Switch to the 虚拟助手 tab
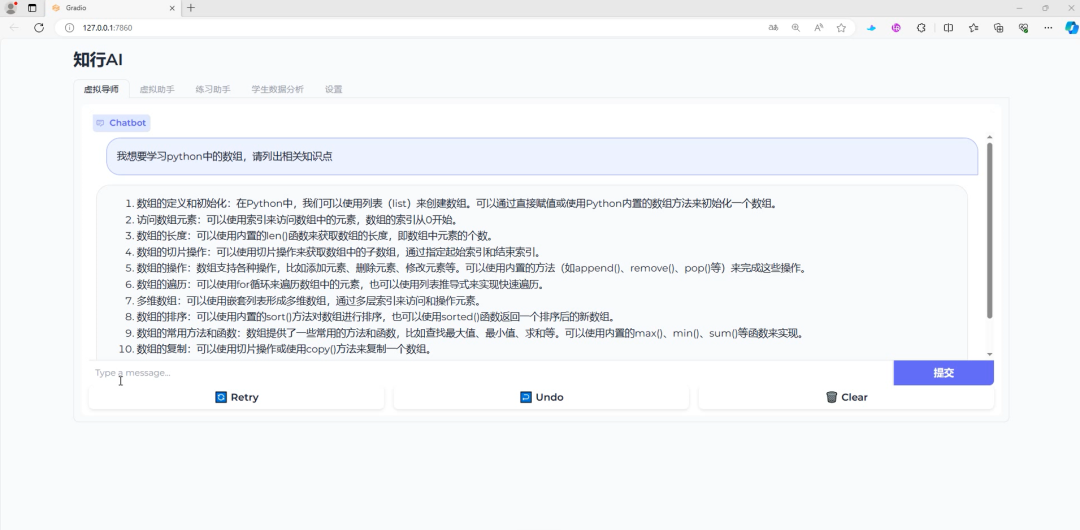The image size is (1080, 530). (x=157, y=90)
